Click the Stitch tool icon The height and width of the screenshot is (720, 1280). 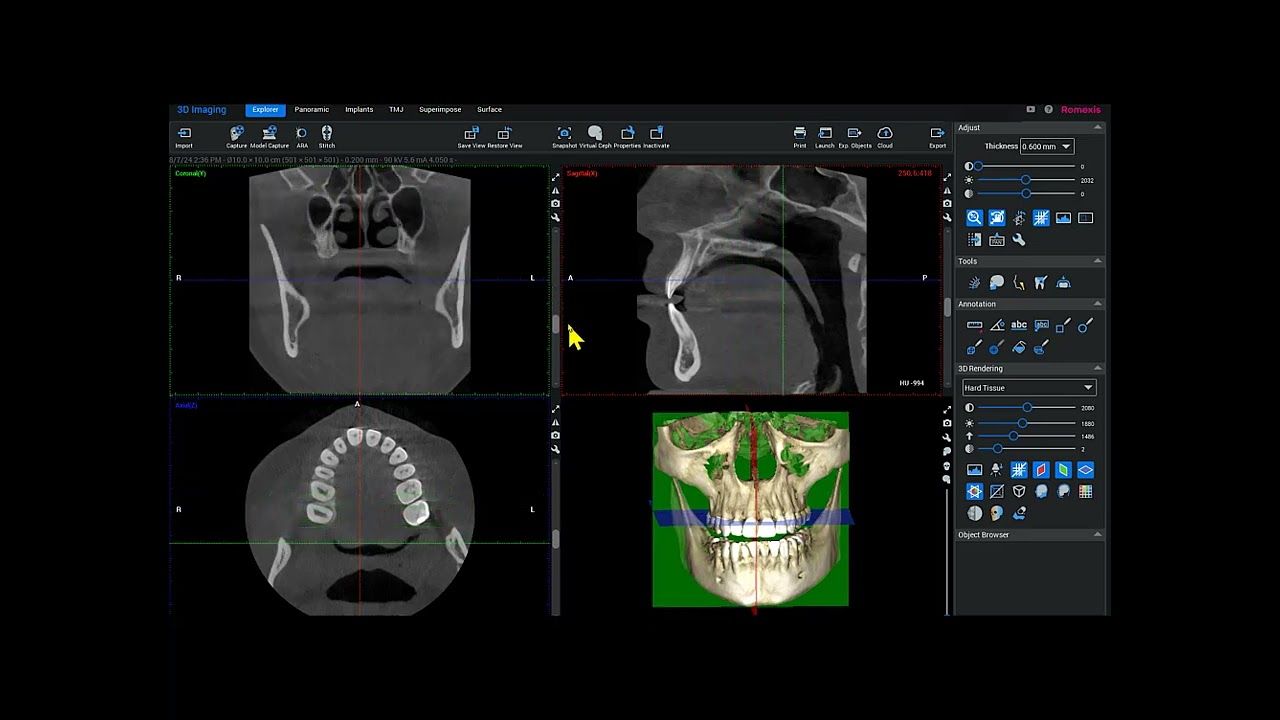pyautogui.click(x=327, y=134)
